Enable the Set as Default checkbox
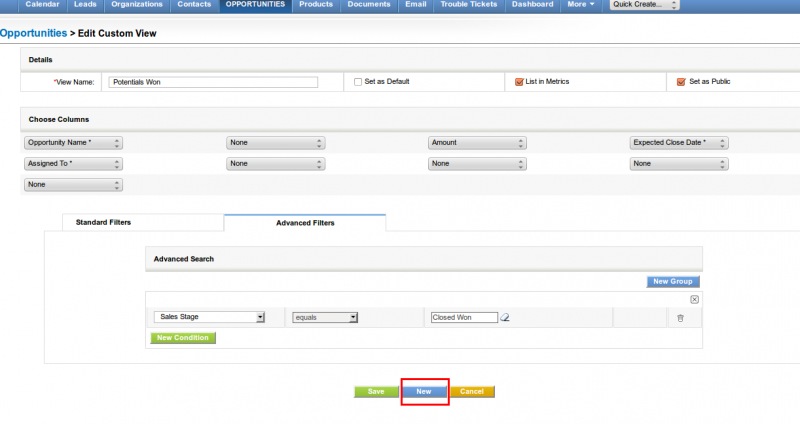800x424 pixels. pyautogui.click(x=358, y=82)
